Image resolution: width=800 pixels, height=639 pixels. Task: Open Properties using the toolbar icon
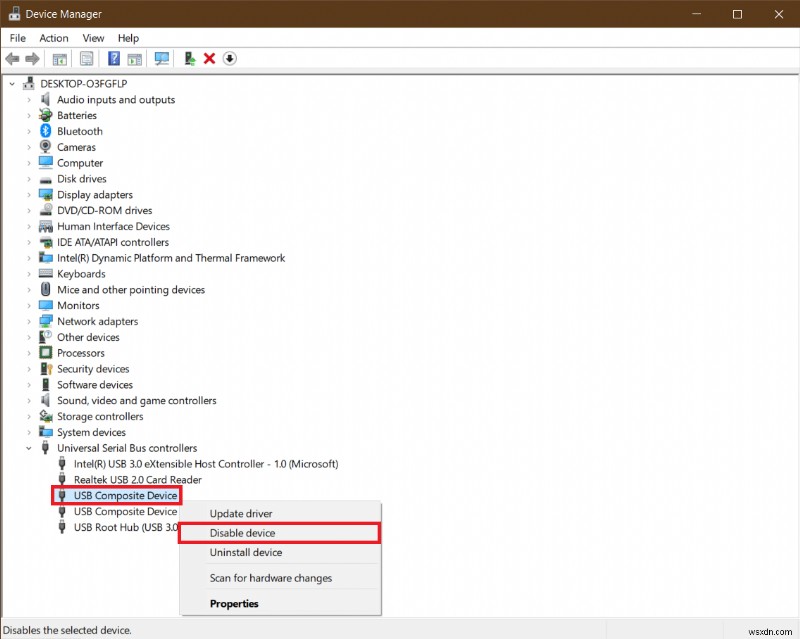[86, 58]
